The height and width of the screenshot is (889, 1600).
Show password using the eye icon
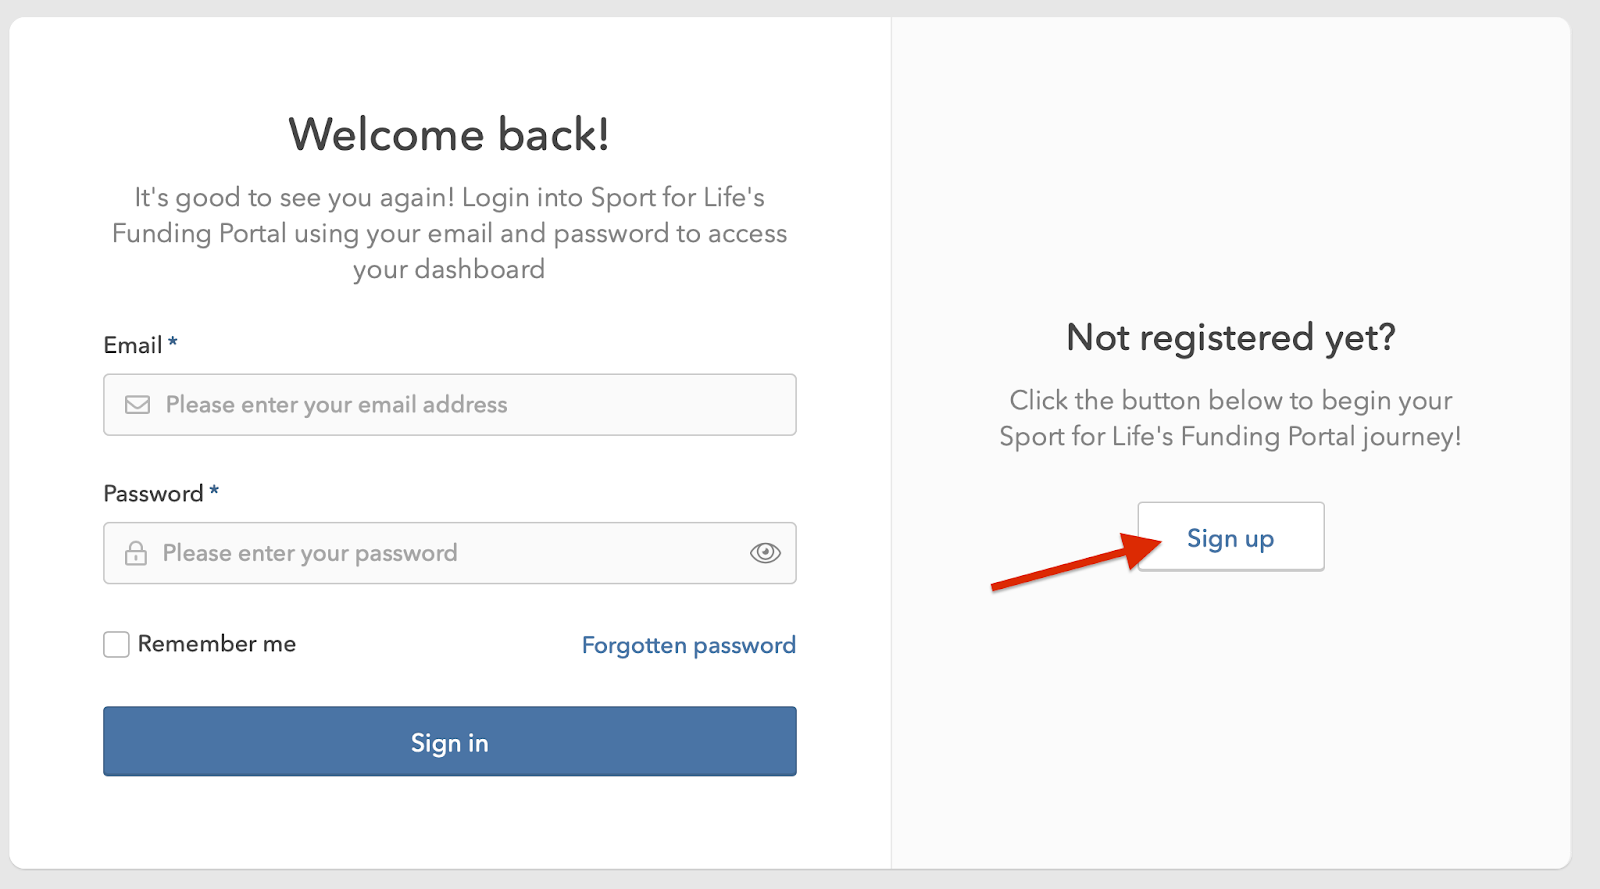[x=765, y=553]
